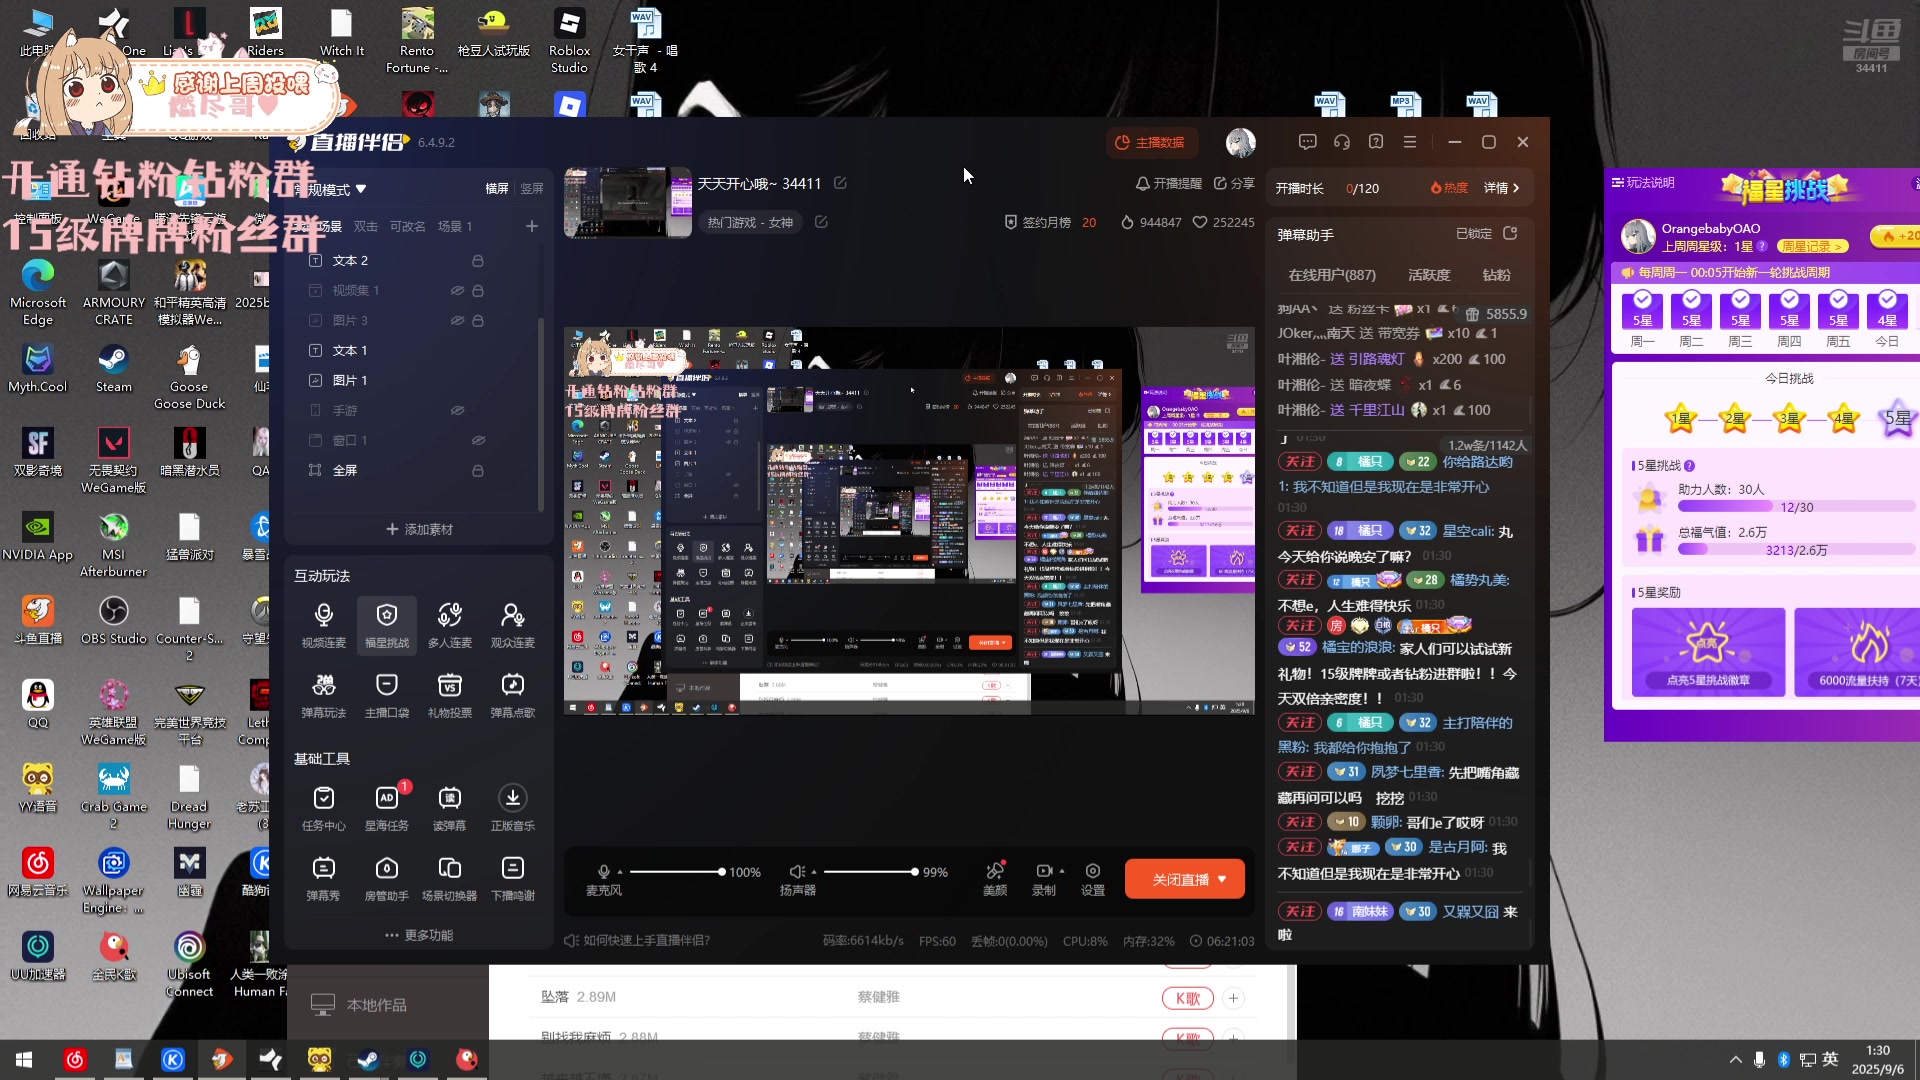
Task: Adjust the 扬声器 speaker volume slider
Action: (x=869, y=871)
